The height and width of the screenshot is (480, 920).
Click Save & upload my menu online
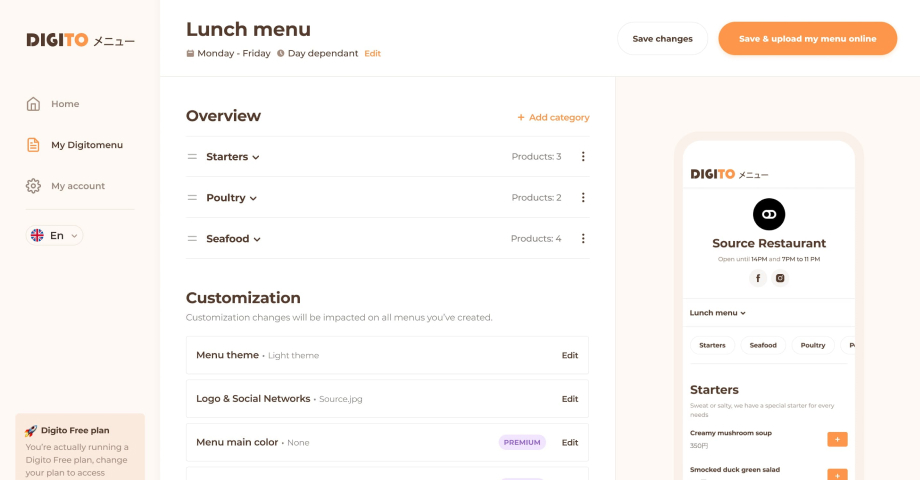(807, 39)
